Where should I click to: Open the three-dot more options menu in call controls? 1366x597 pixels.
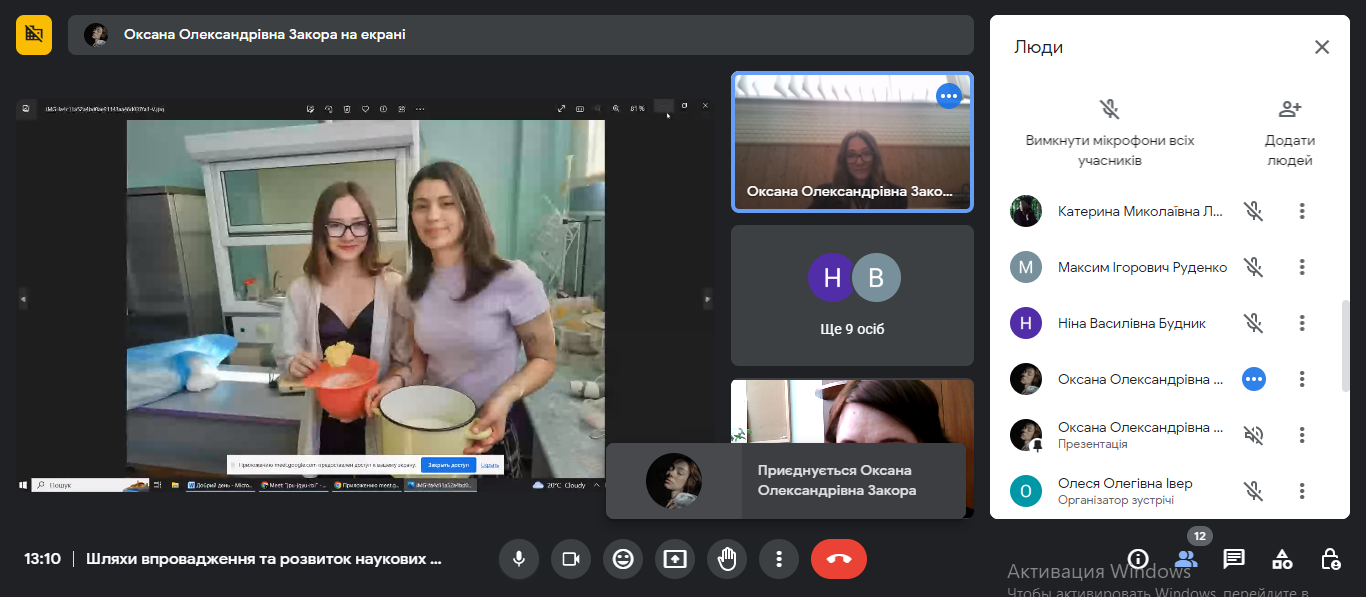[x=779, y=559]
